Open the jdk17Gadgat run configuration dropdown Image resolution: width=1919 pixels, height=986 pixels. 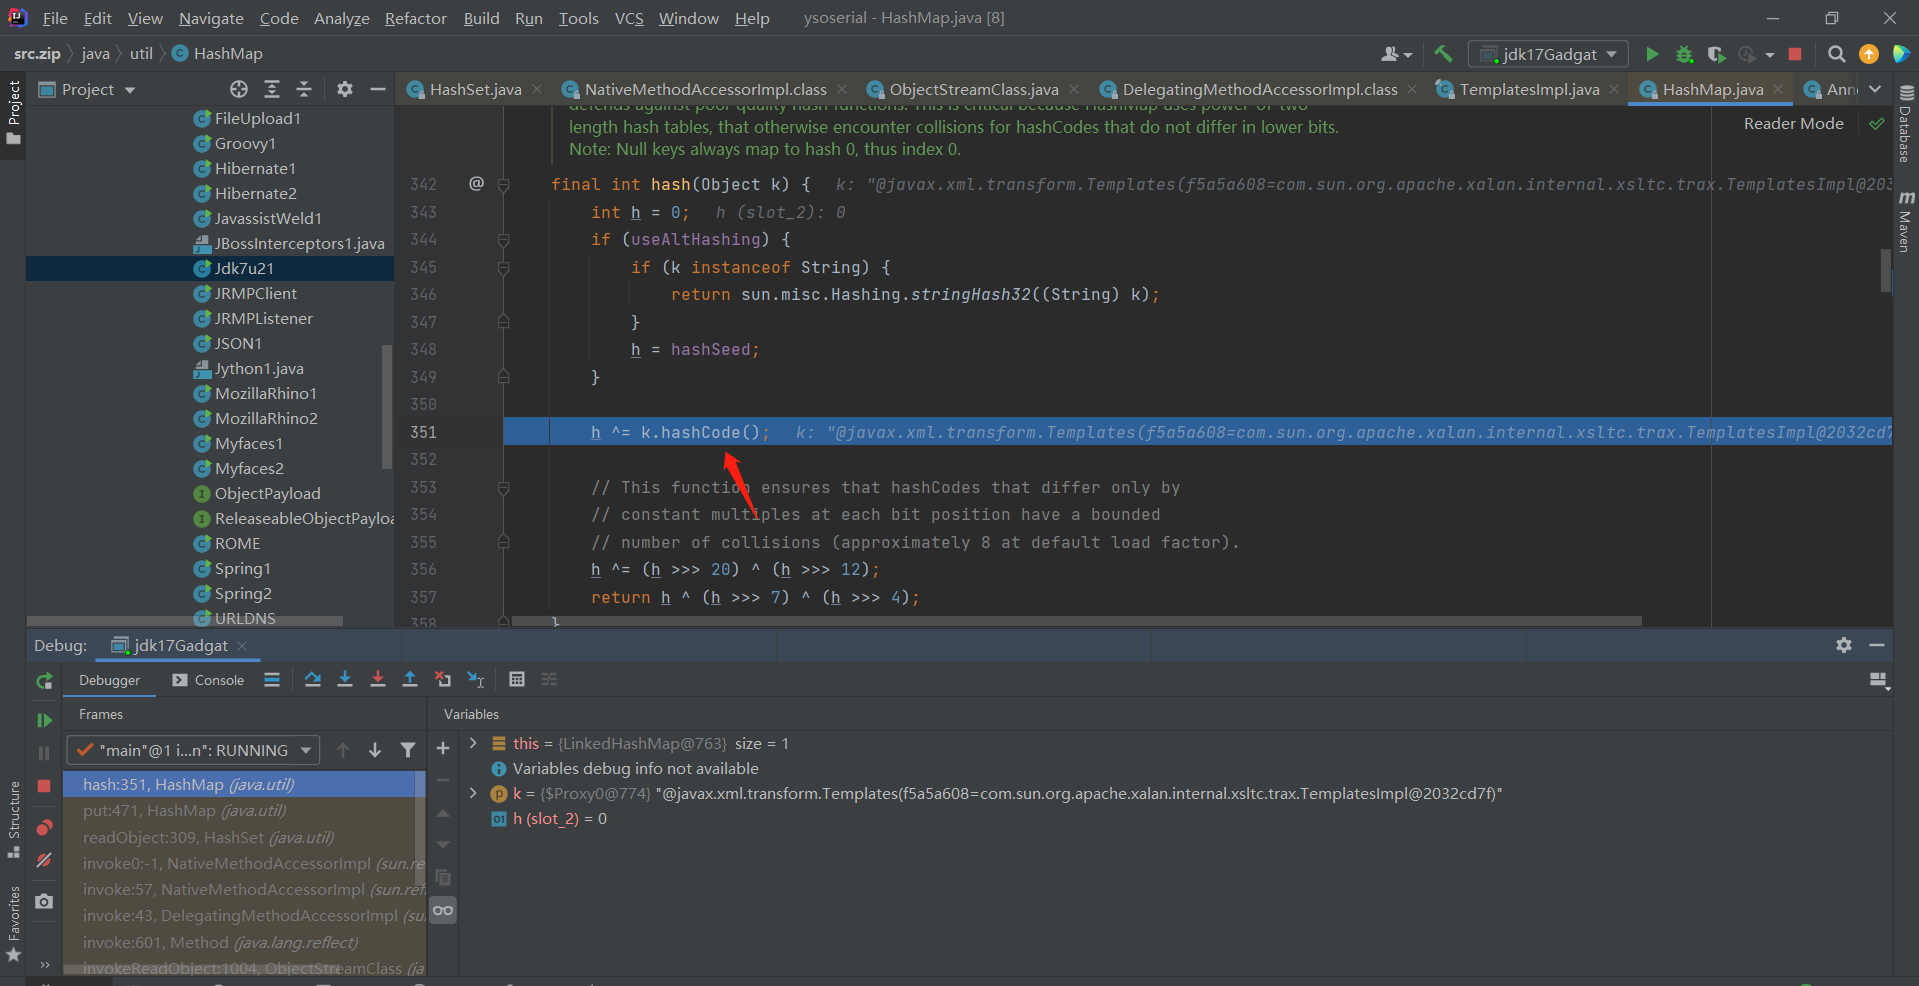coord(1548,54)
